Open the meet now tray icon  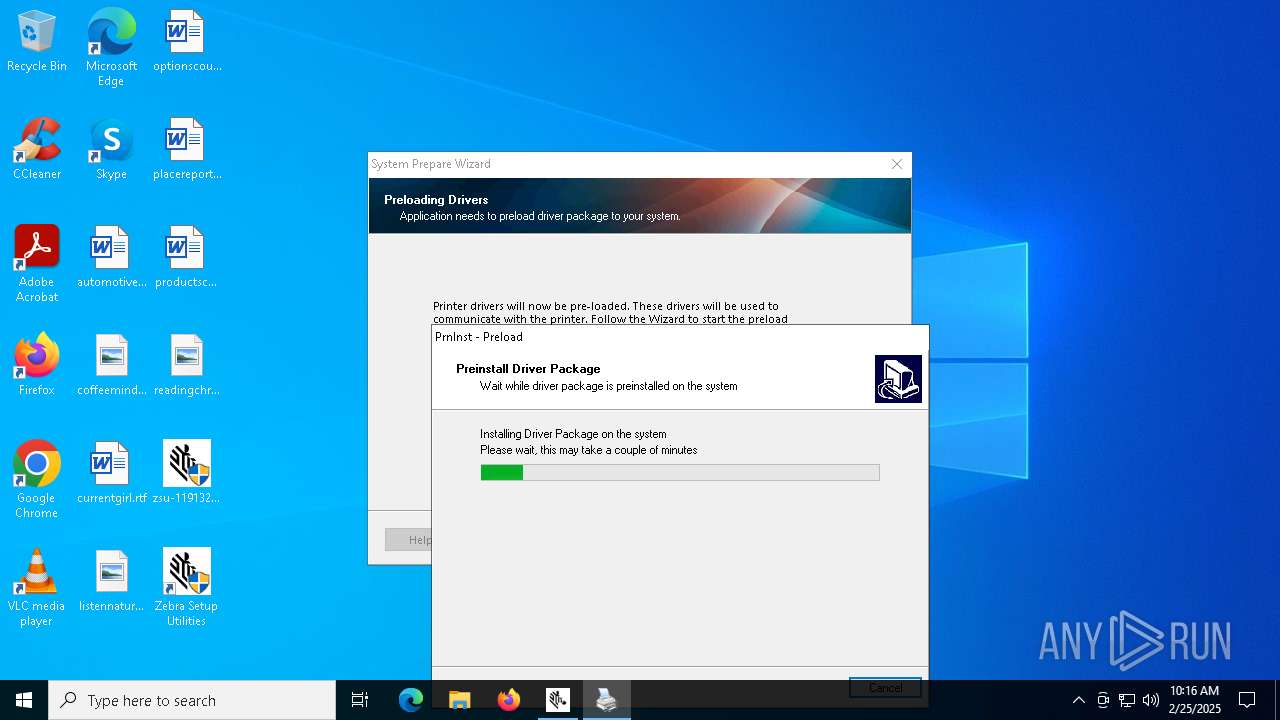tap(1103, 700)
